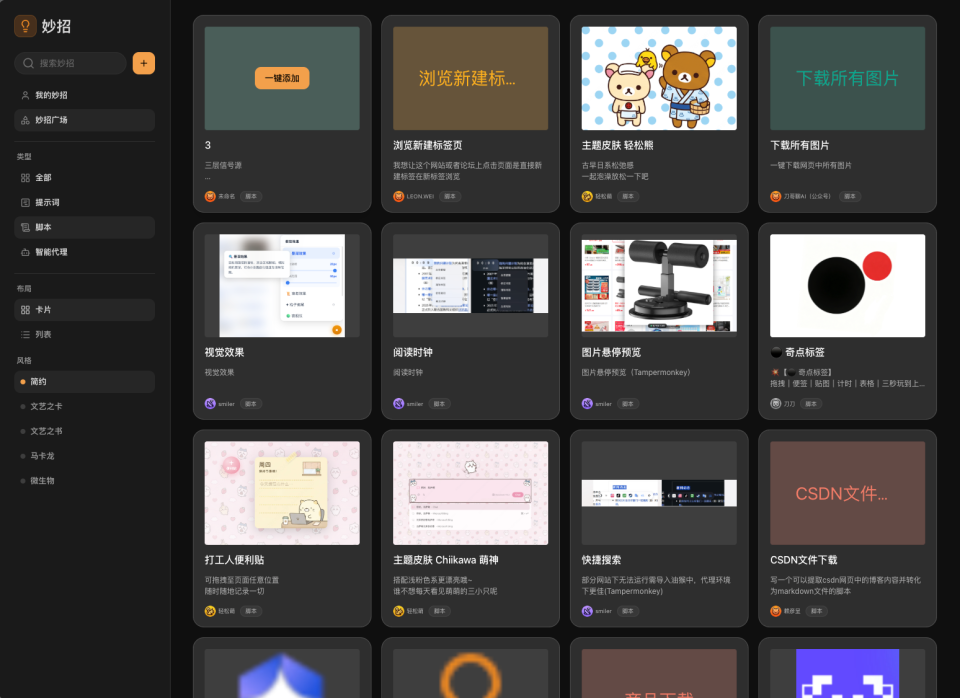Open 妙招广场 in the sidebar
960x698 pixels.
point(84,120)
